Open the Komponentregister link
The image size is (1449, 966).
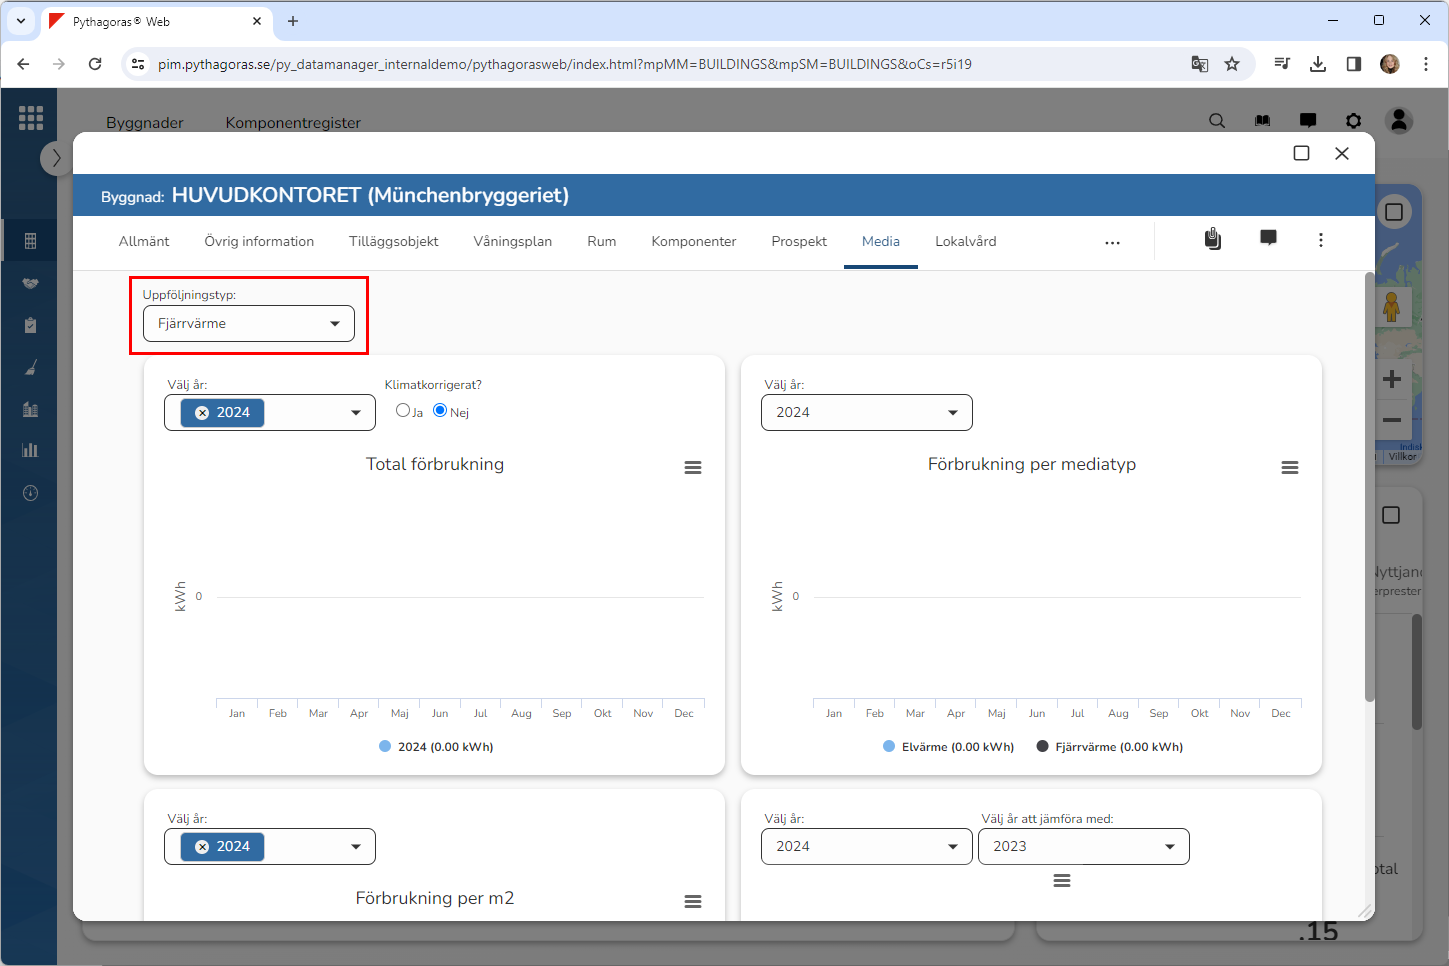pos(293,123)
